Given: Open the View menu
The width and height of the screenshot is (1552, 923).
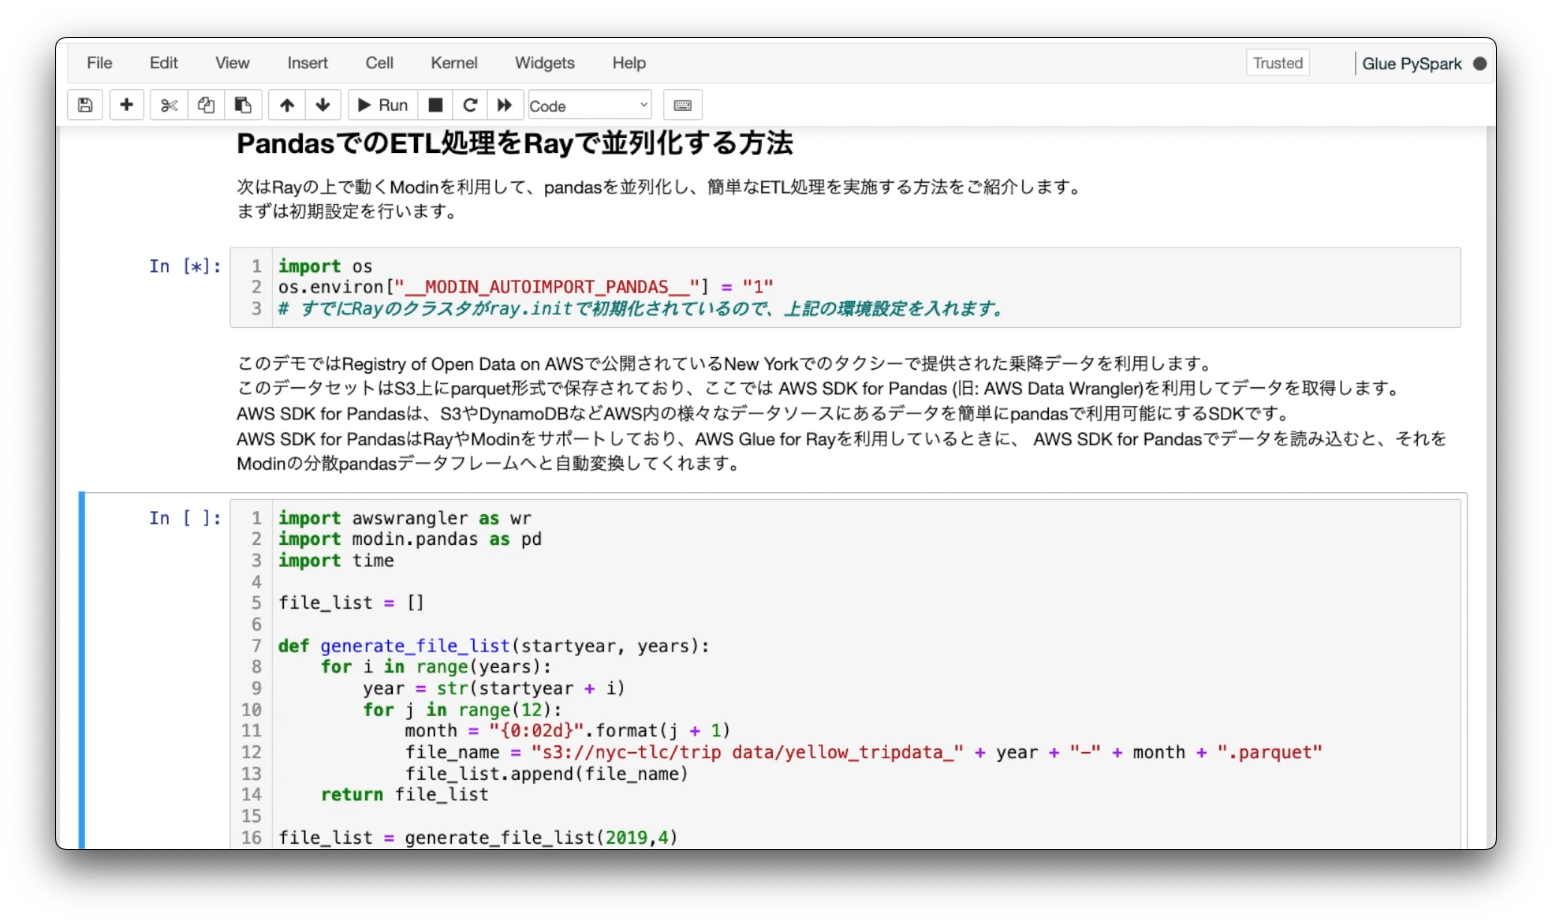Looking at the screenshot, I should 232,63.
